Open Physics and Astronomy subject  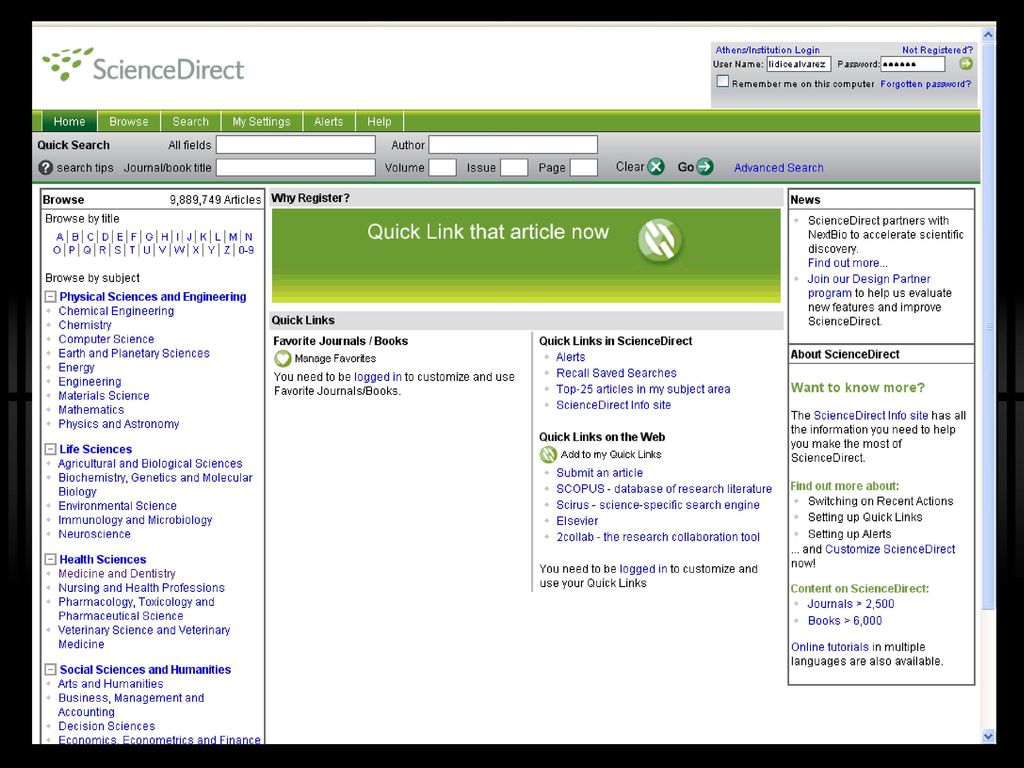click(x=119, y=424)
